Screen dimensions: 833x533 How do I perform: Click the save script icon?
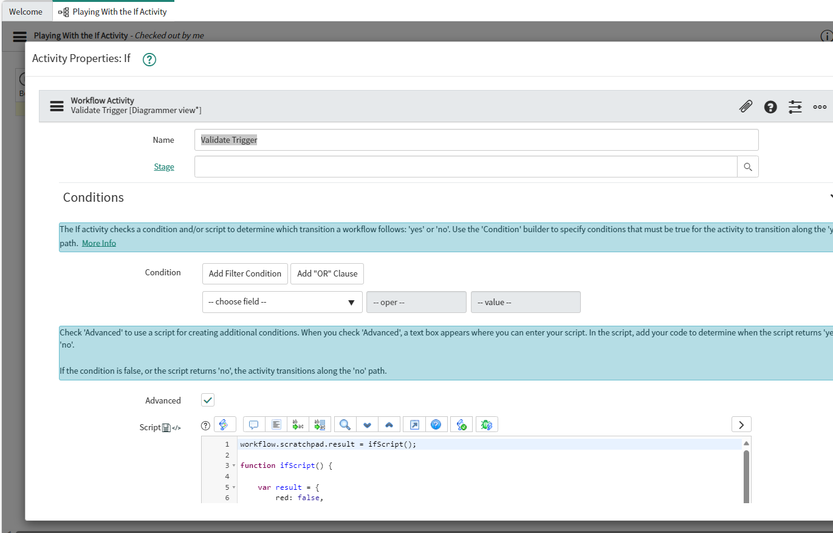tap(461, 425)
